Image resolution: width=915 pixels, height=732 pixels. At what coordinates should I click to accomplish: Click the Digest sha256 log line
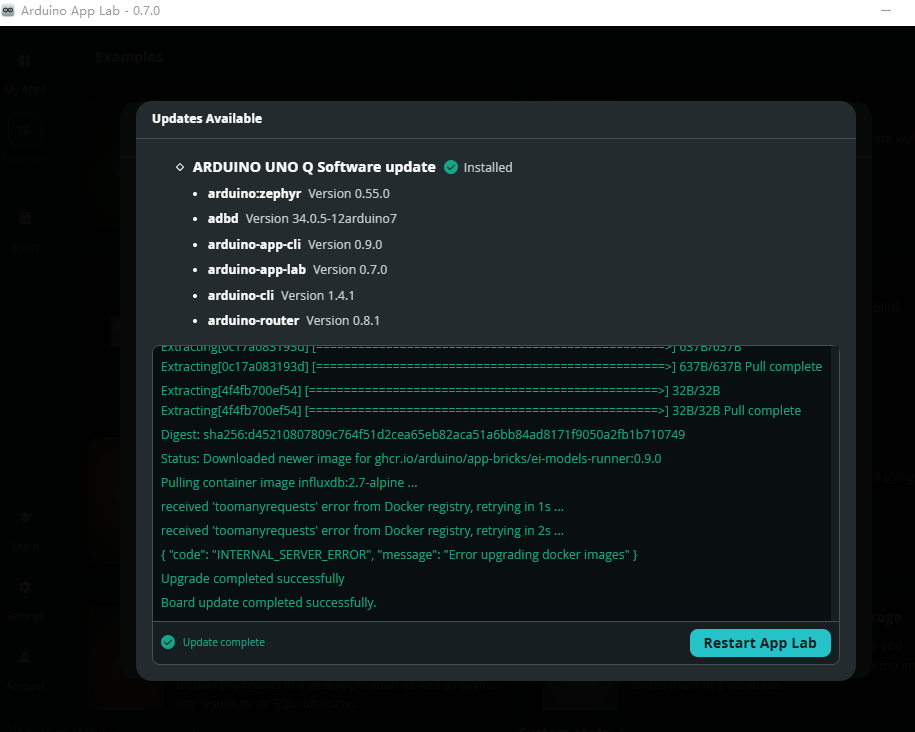pyautogui.click(x=422, y=434)
